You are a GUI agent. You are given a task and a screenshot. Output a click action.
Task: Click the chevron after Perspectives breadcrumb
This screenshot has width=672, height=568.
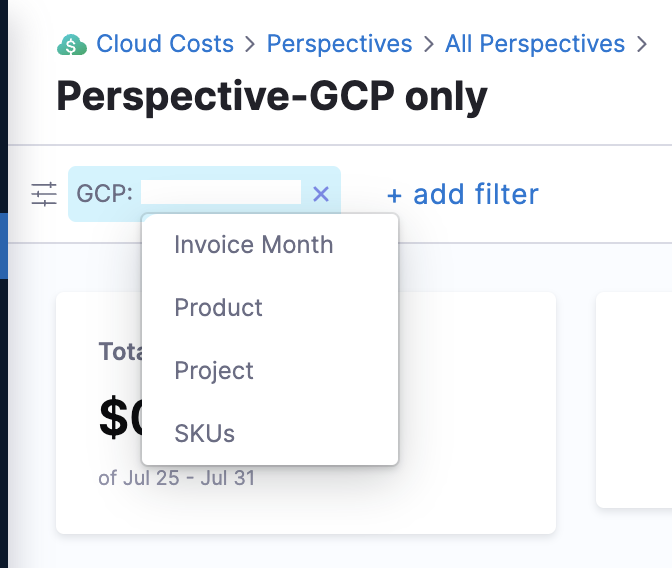click(429, 44)
